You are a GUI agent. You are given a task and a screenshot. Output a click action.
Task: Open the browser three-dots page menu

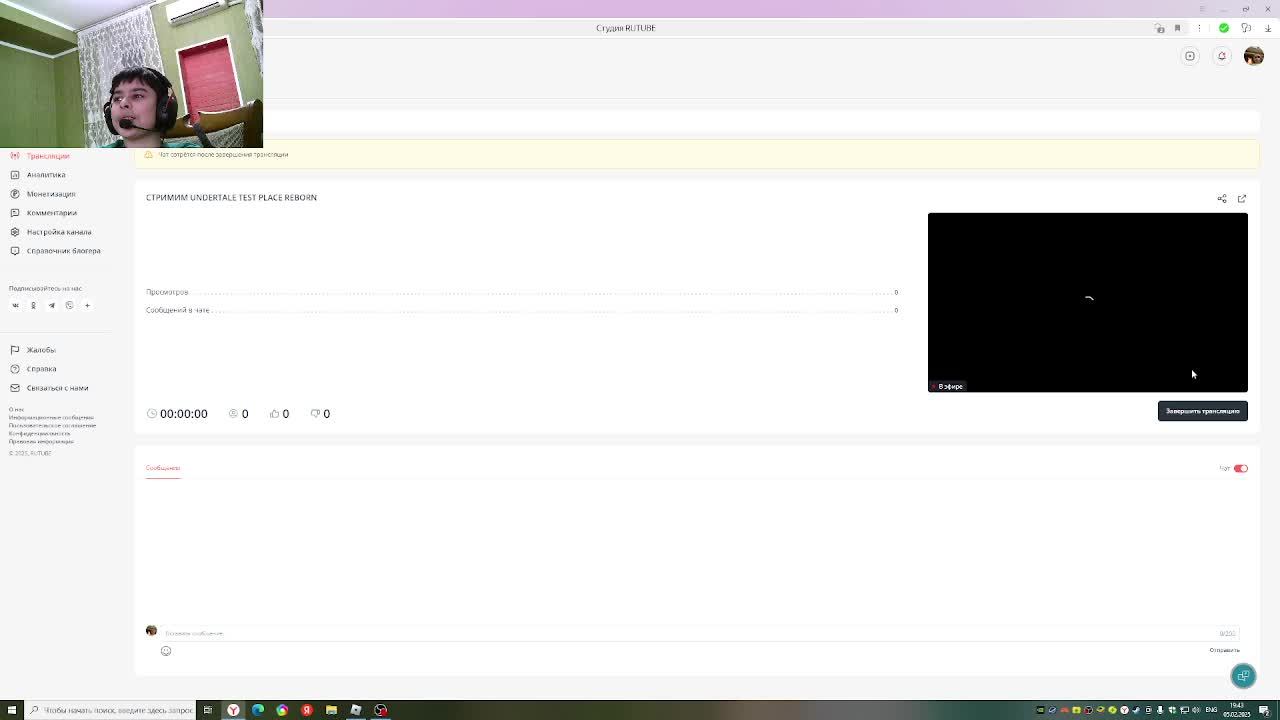(1199, 28)
